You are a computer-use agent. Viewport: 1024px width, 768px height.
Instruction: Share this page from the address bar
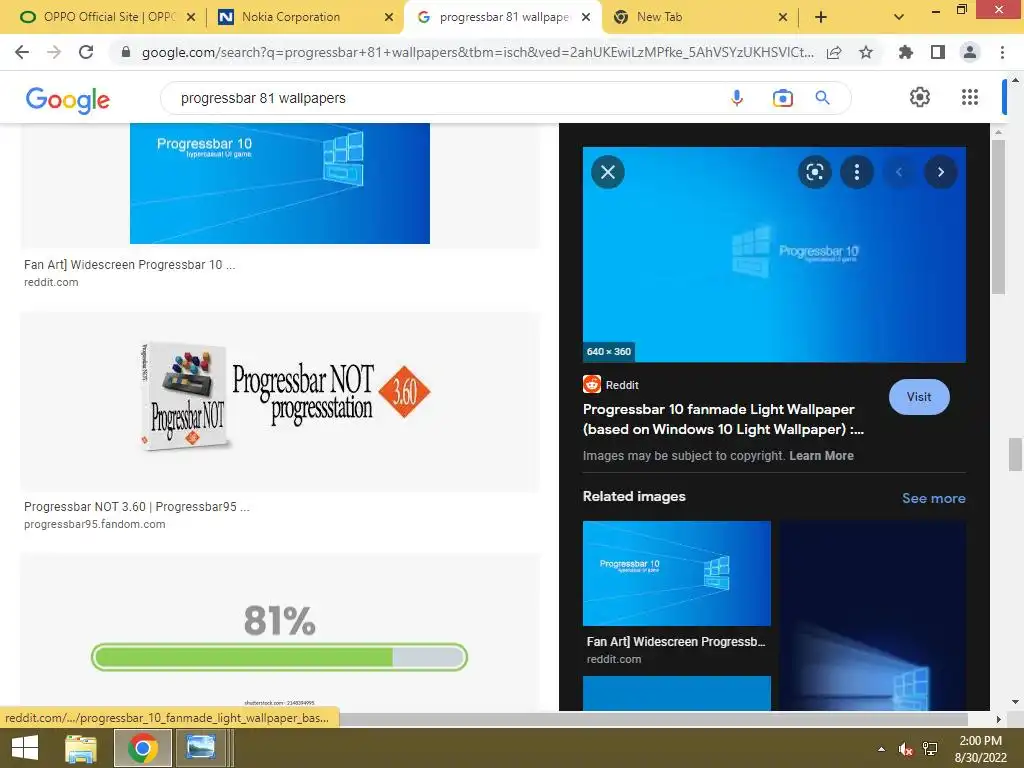[834, 52]
